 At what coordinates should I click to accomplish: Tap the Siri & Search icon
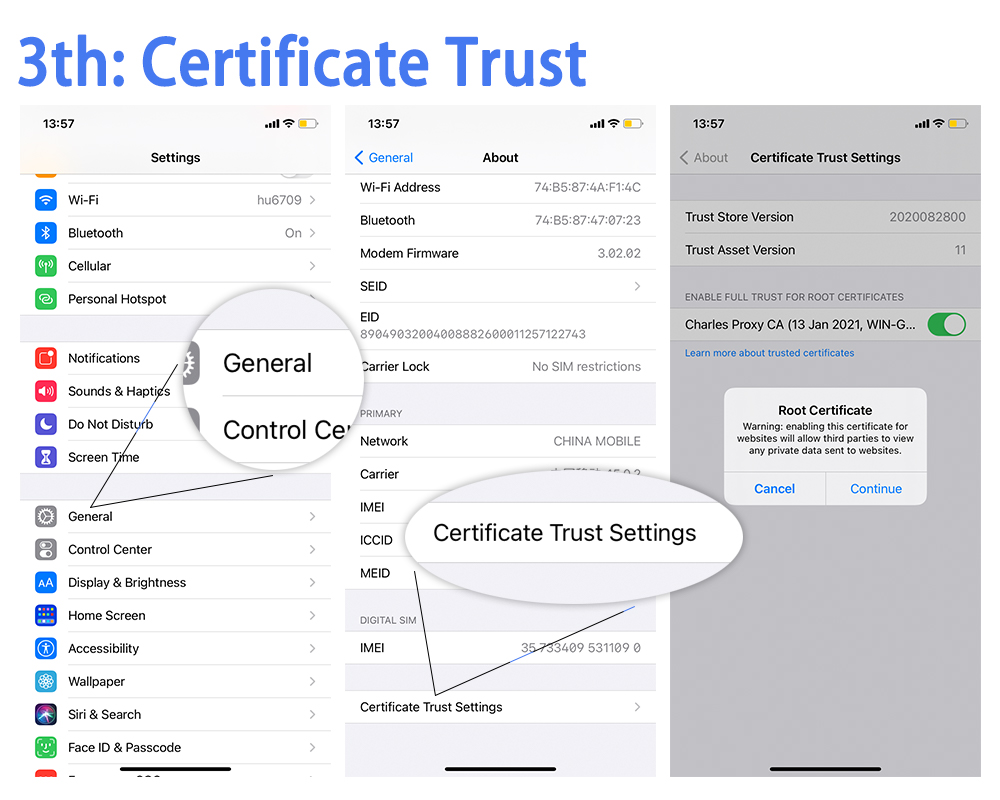point(46,715)
